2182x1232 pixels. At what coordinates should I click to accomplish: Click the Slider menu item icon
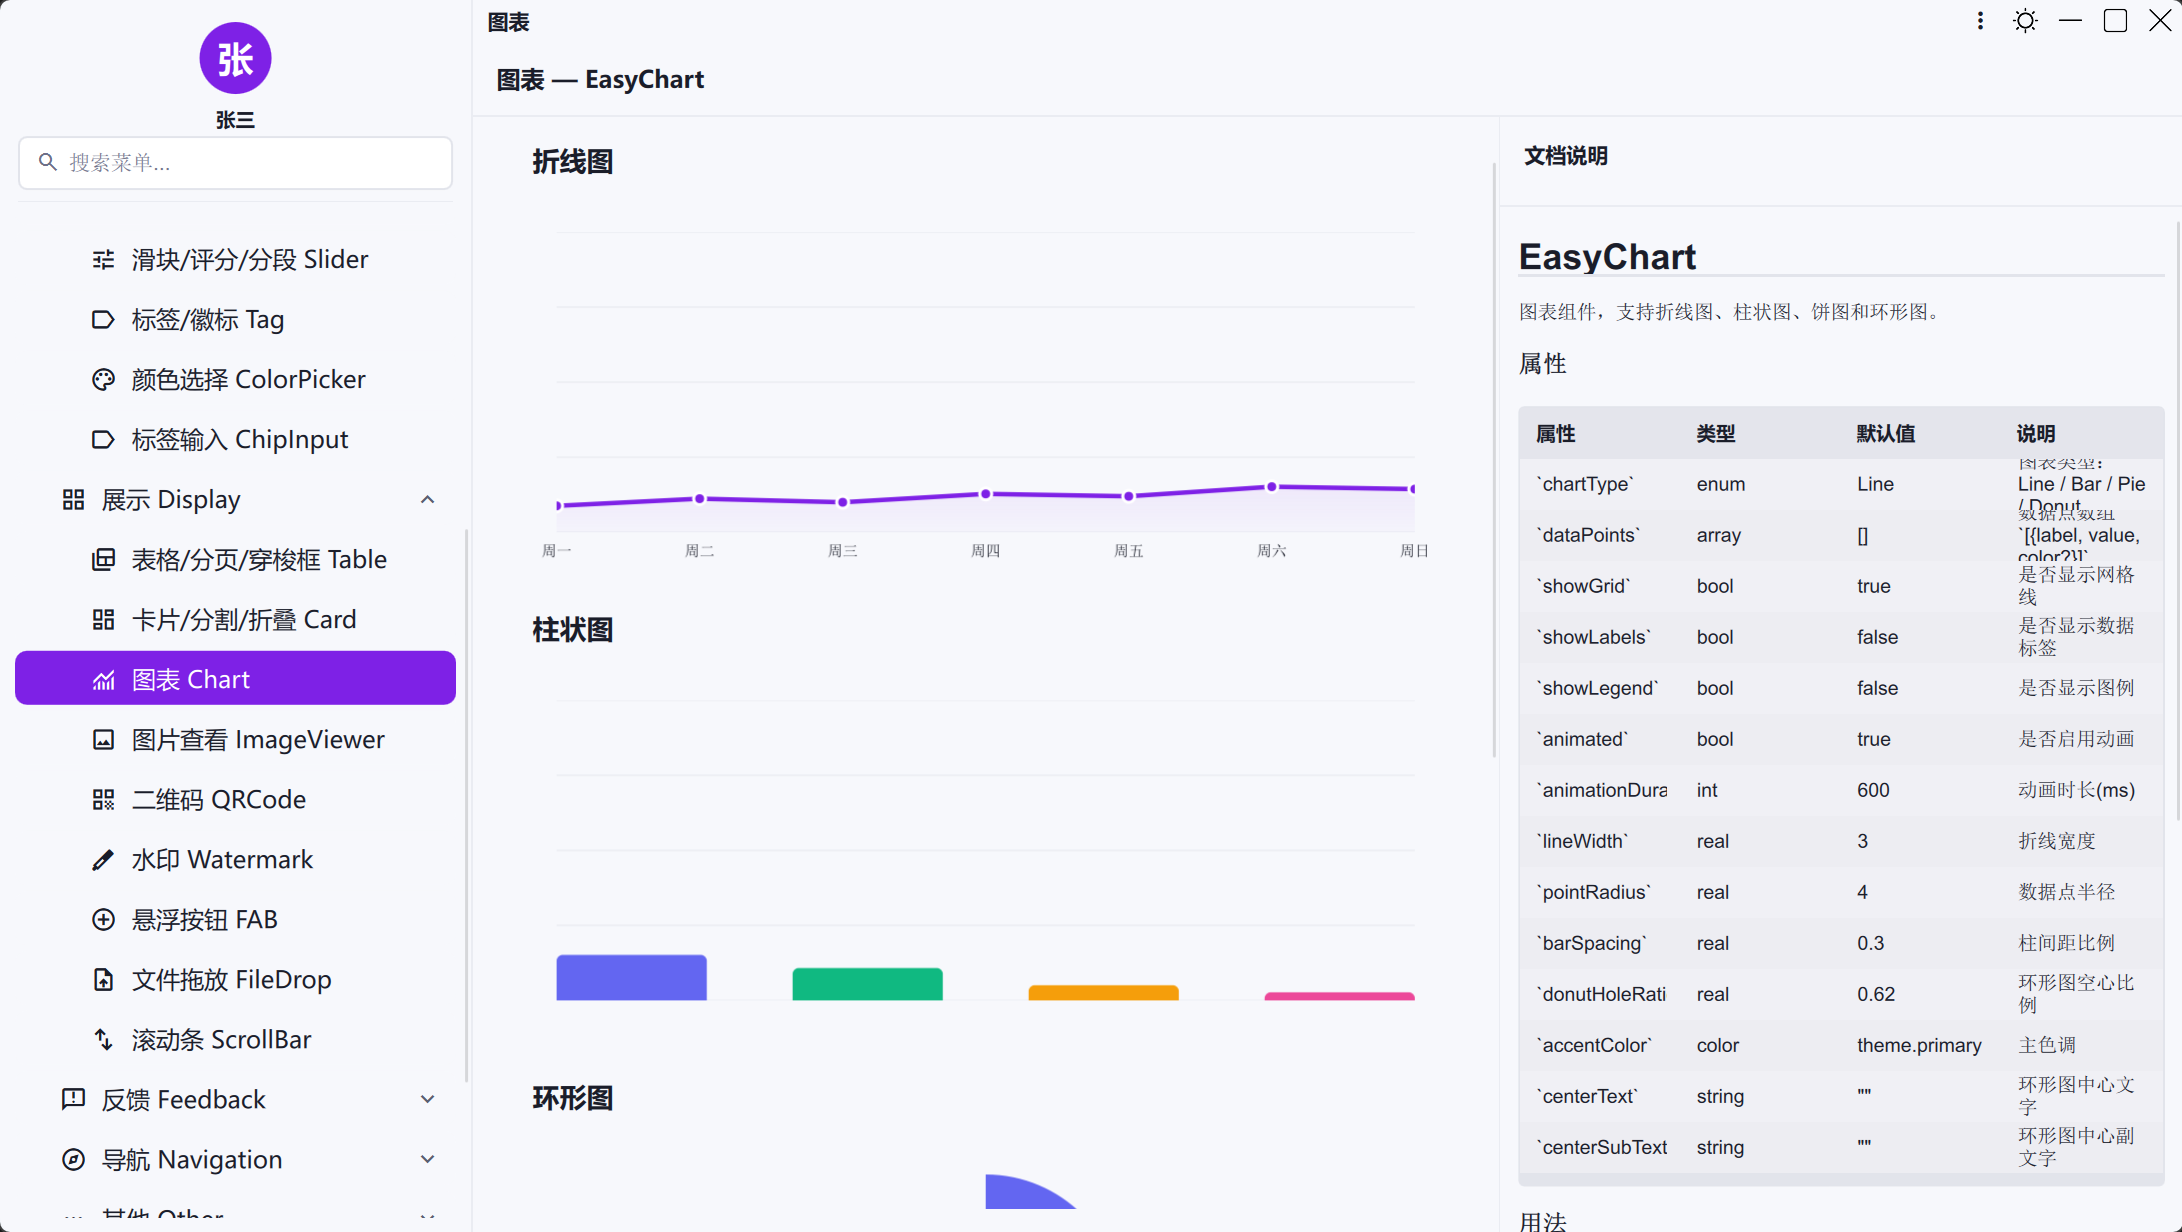tap(103, 260)
